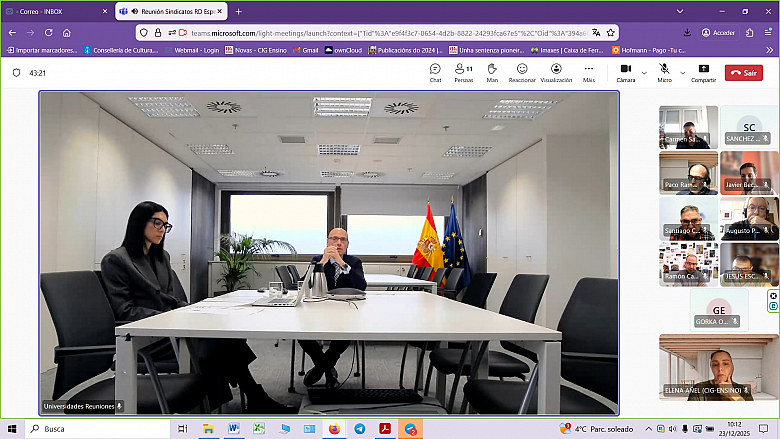Screen dimensions: 780x439
Task: Open the Máis more options menu
Action: tap(589, 72)
